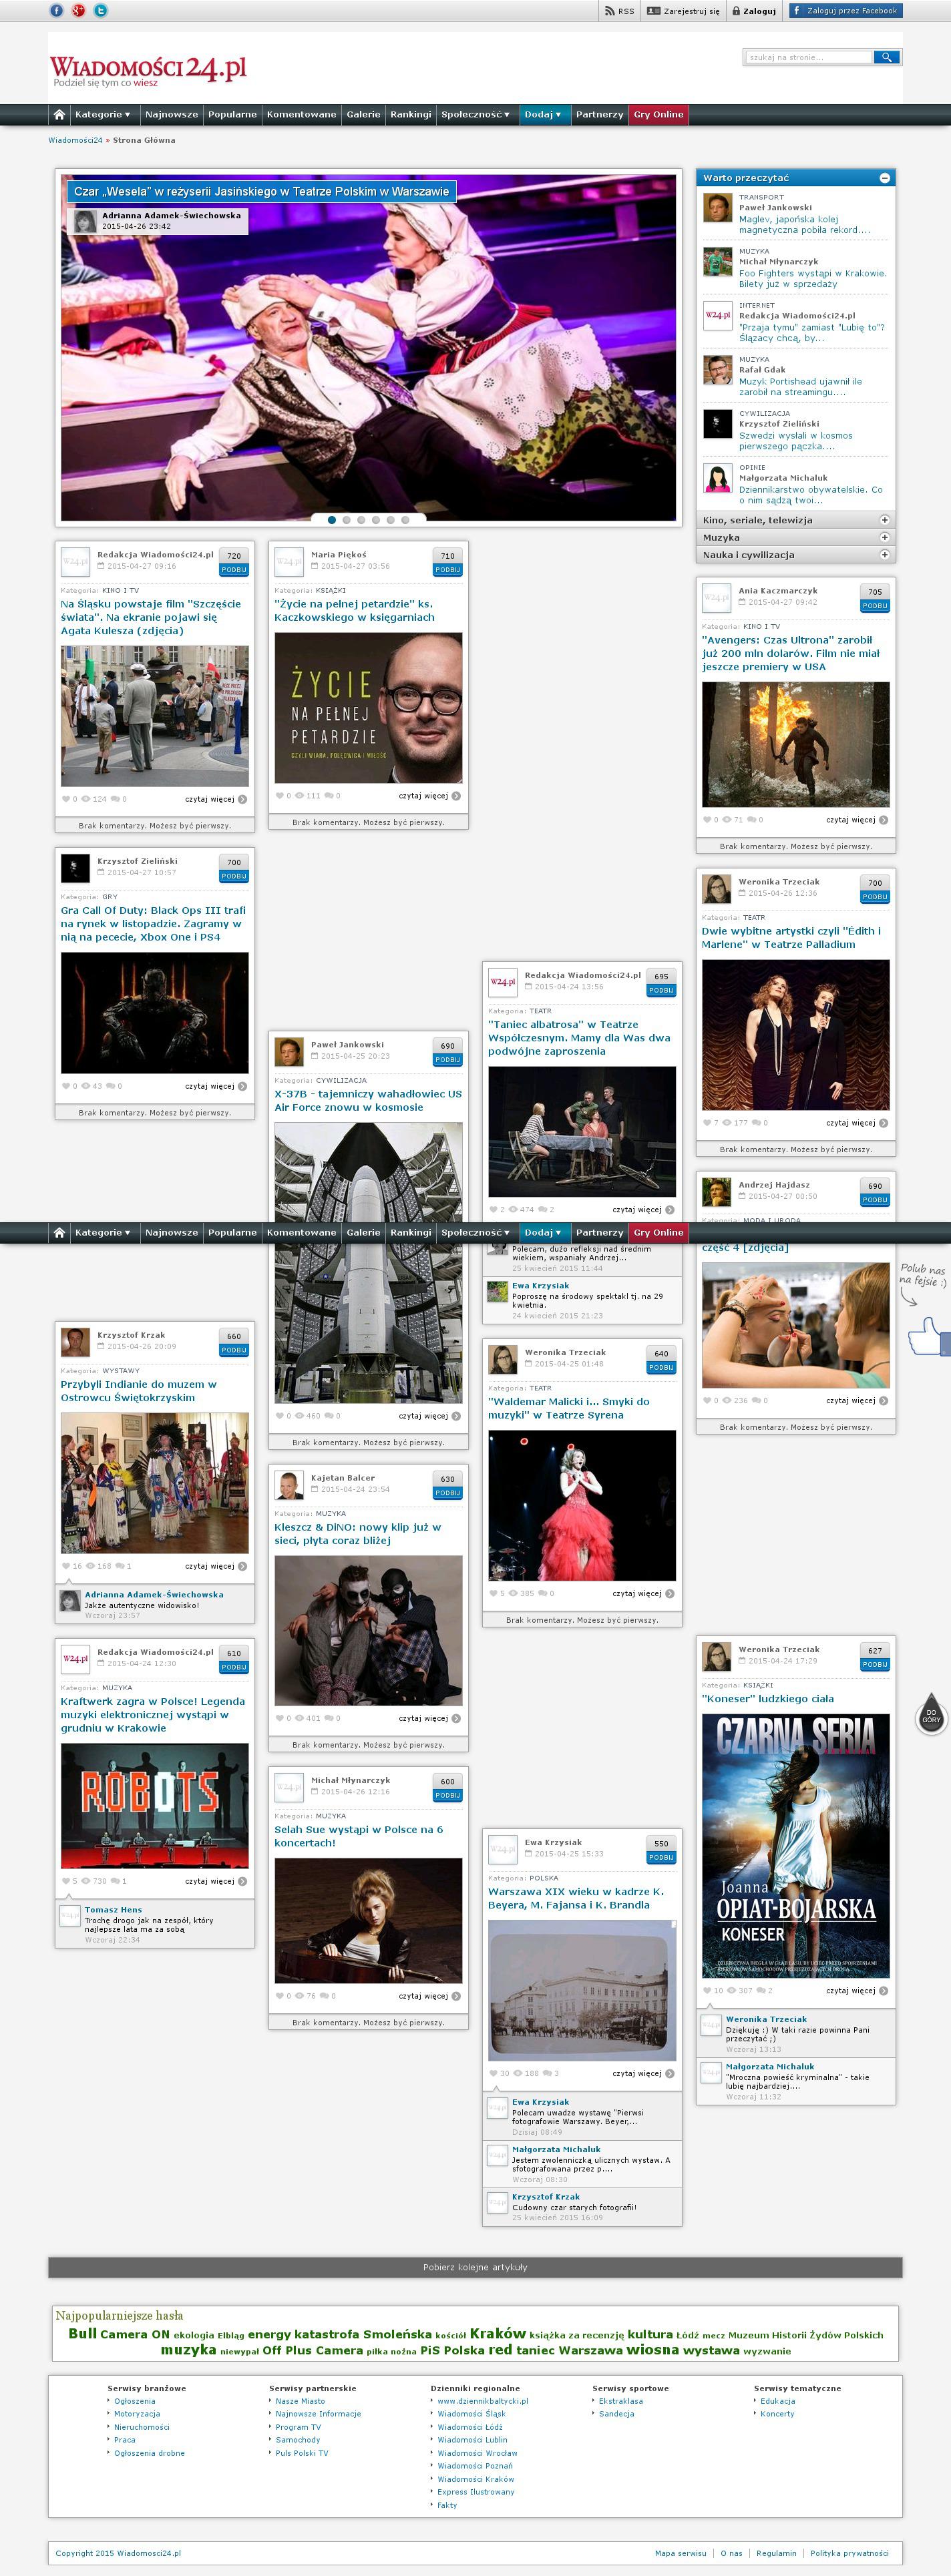Switch slideshow to the fourth dot
Screen dimensions: 951x2576
click(x=376, y=520)
